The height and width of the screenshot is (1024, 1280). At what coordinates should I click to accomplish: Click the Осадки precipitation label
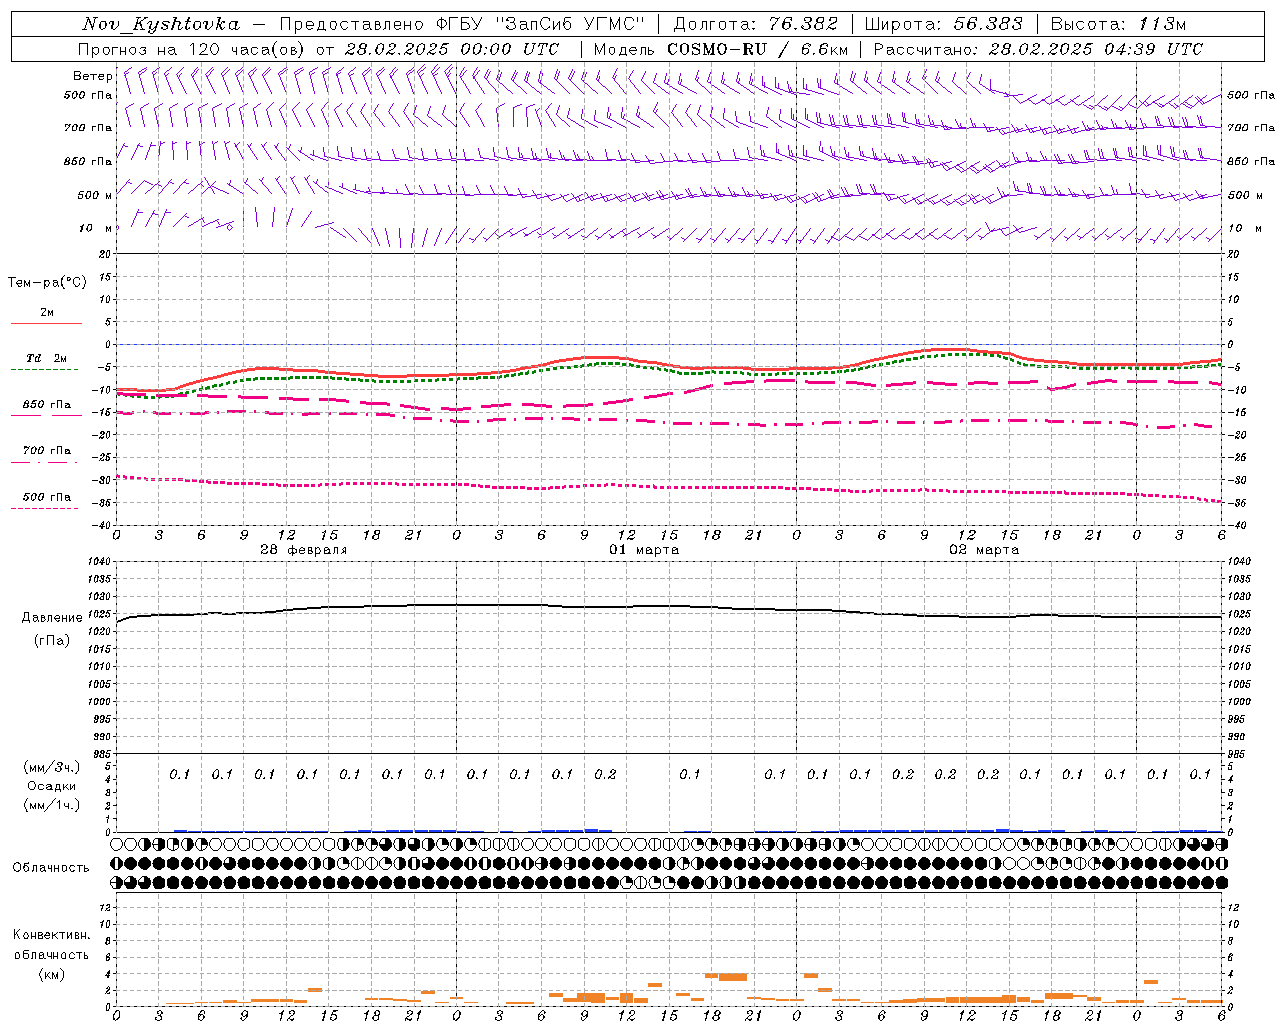point(52,786)
